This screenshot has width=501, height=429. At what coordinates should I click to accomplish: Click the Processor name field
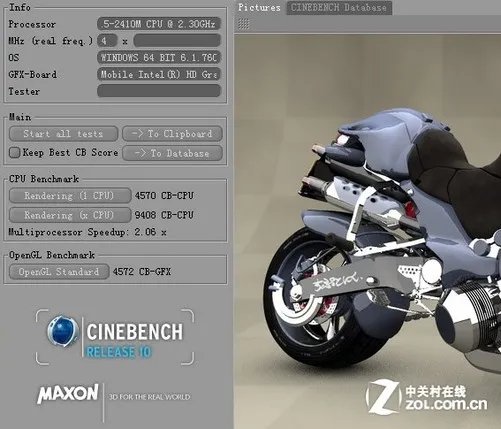coord(159,24)
